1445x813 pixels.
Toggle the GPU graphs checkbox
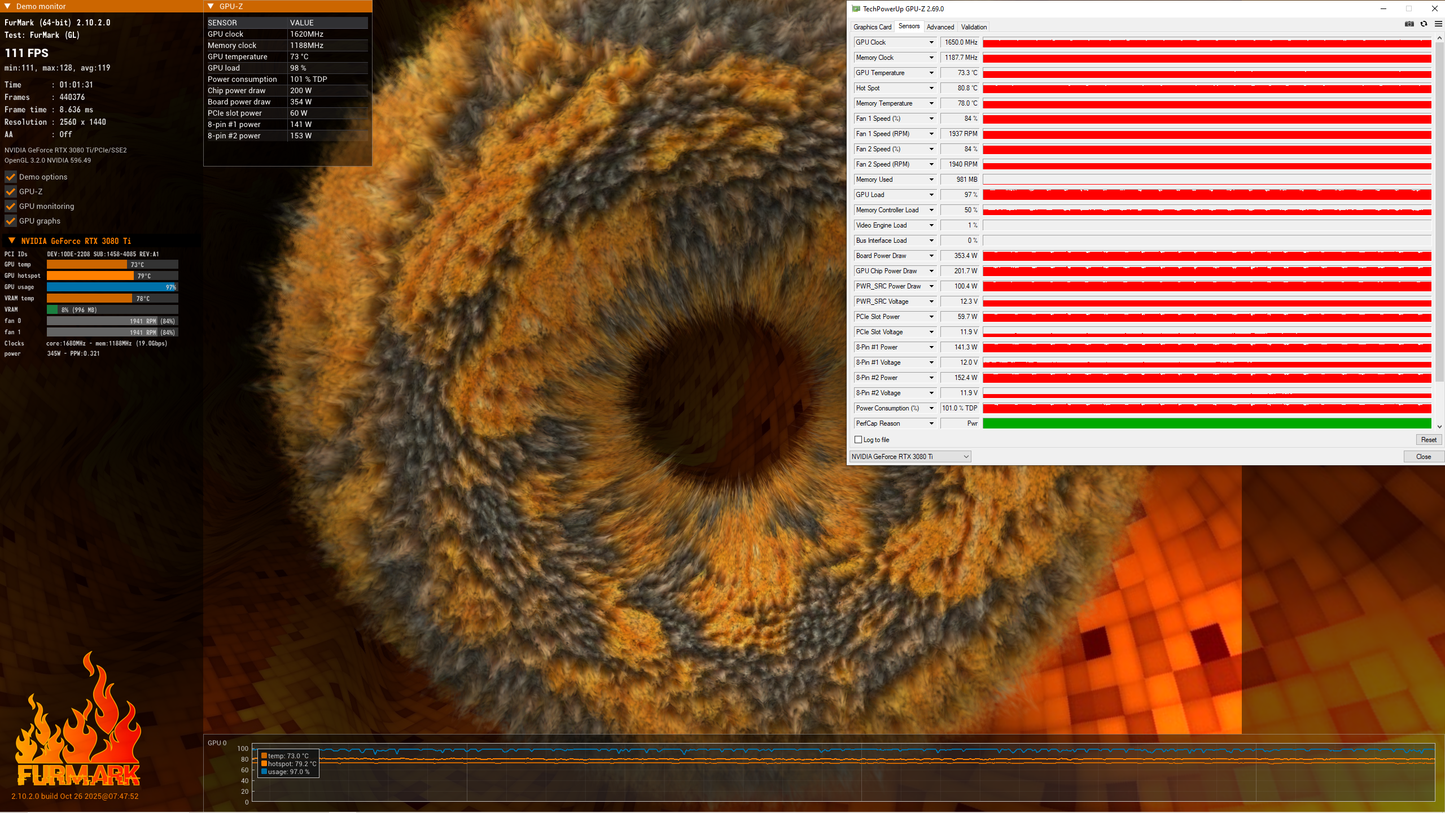point(11,221)
